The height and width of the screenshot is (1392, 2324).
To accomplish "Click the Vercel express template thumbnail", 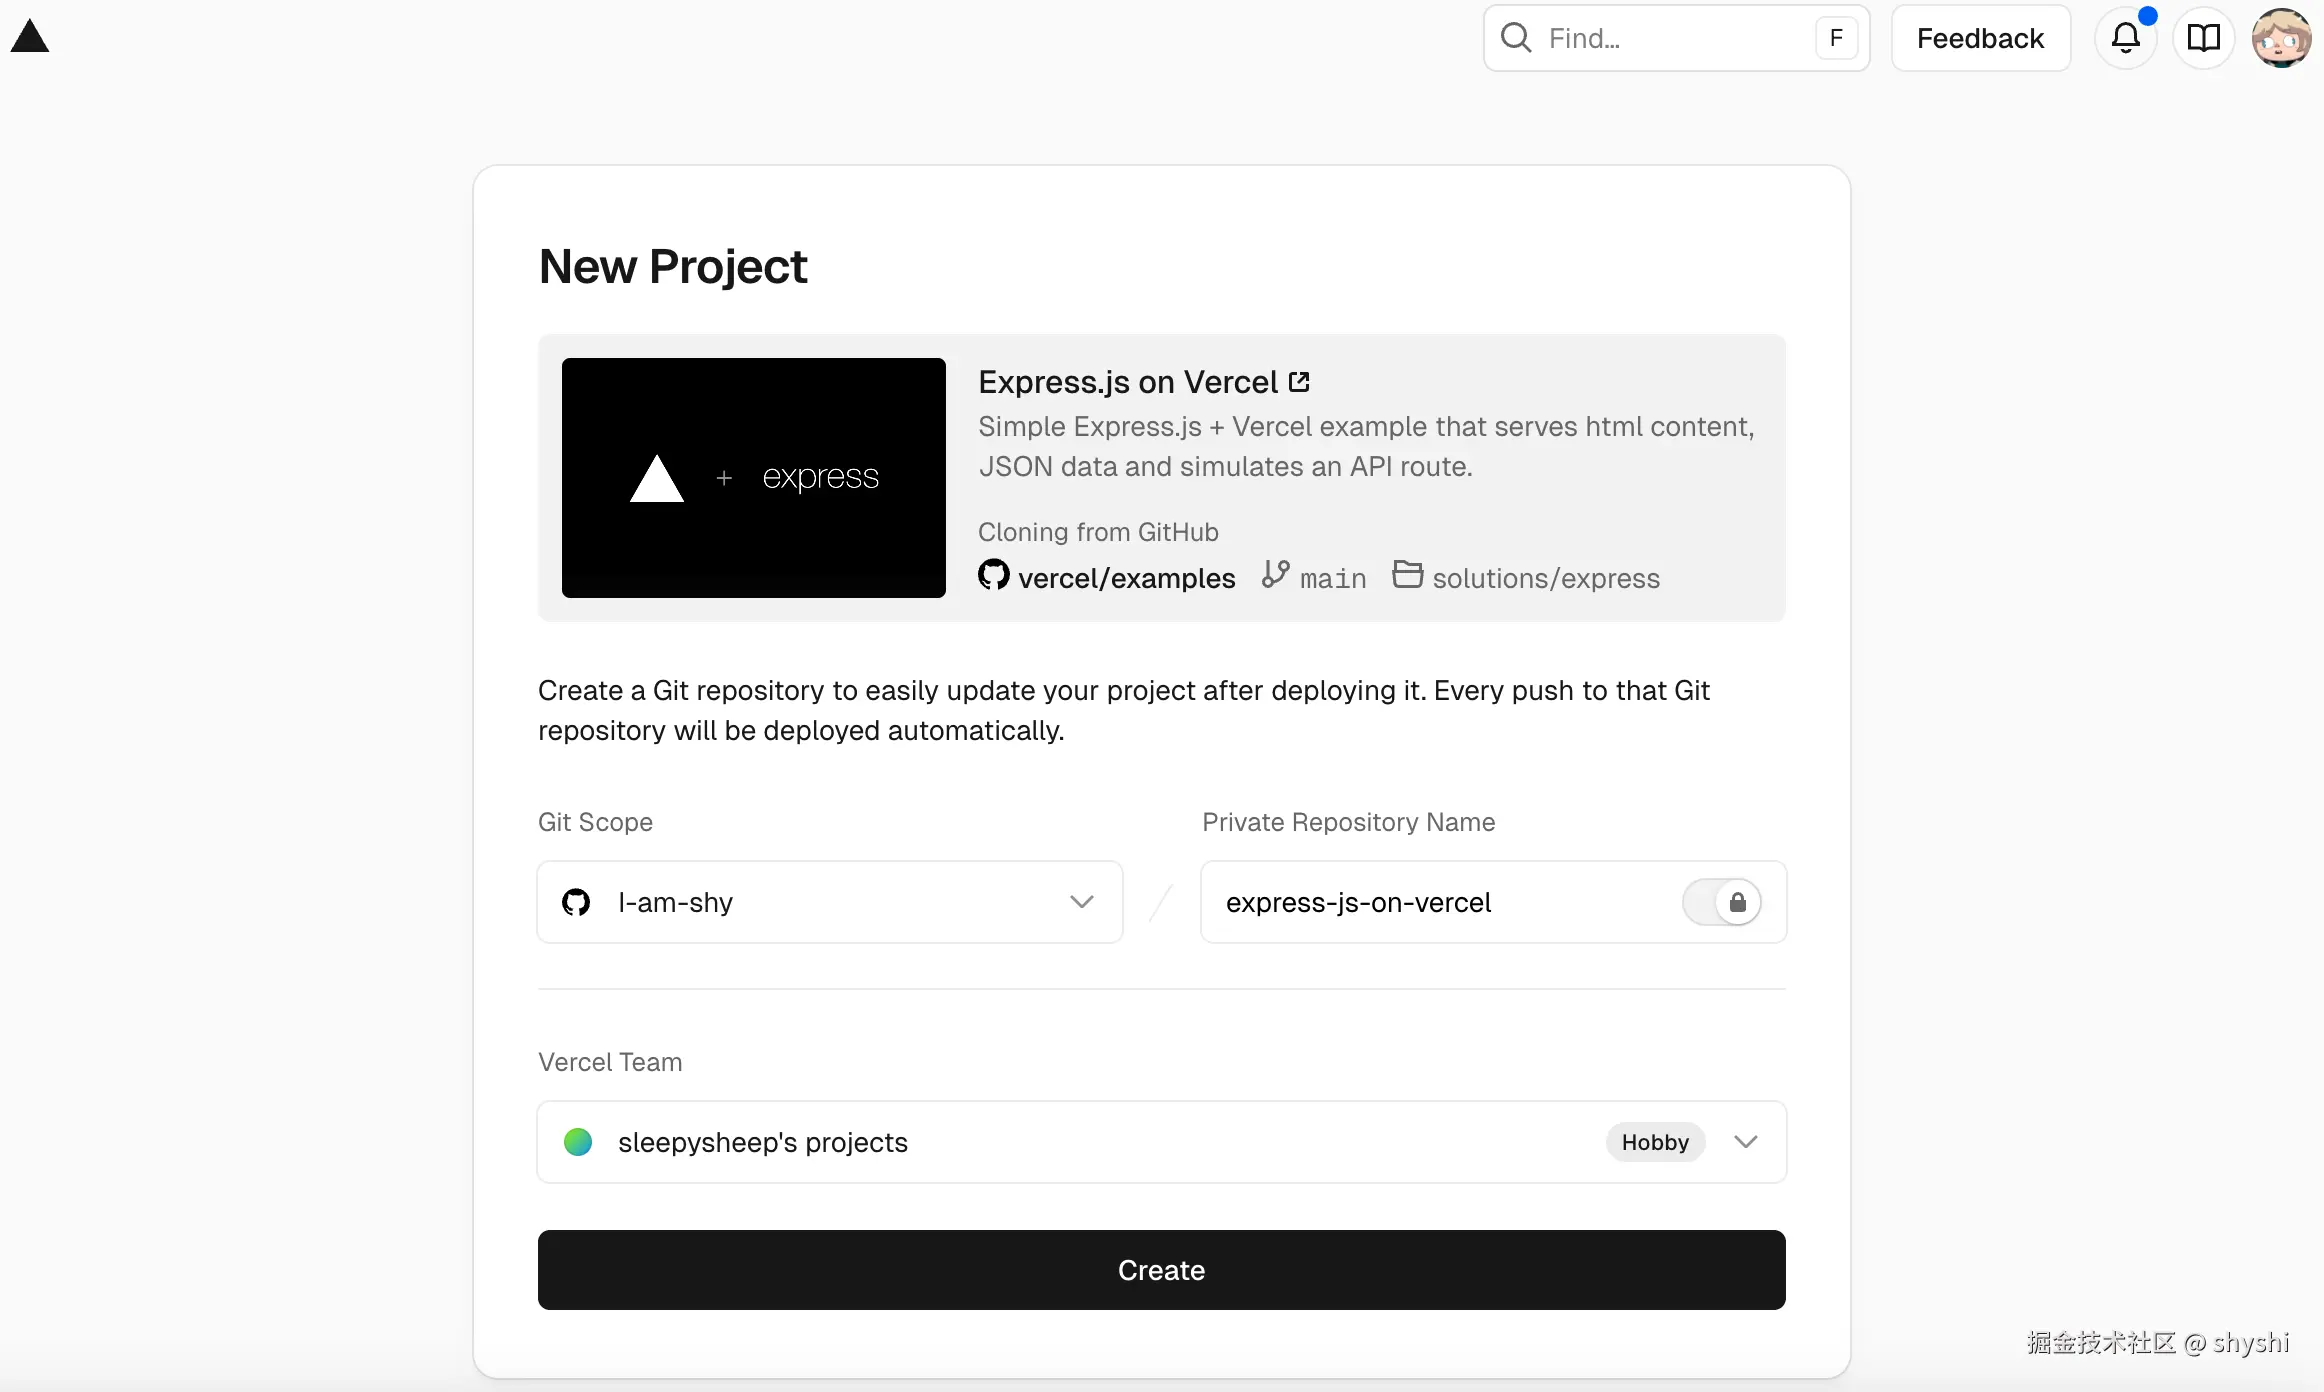I will point(753,478).
